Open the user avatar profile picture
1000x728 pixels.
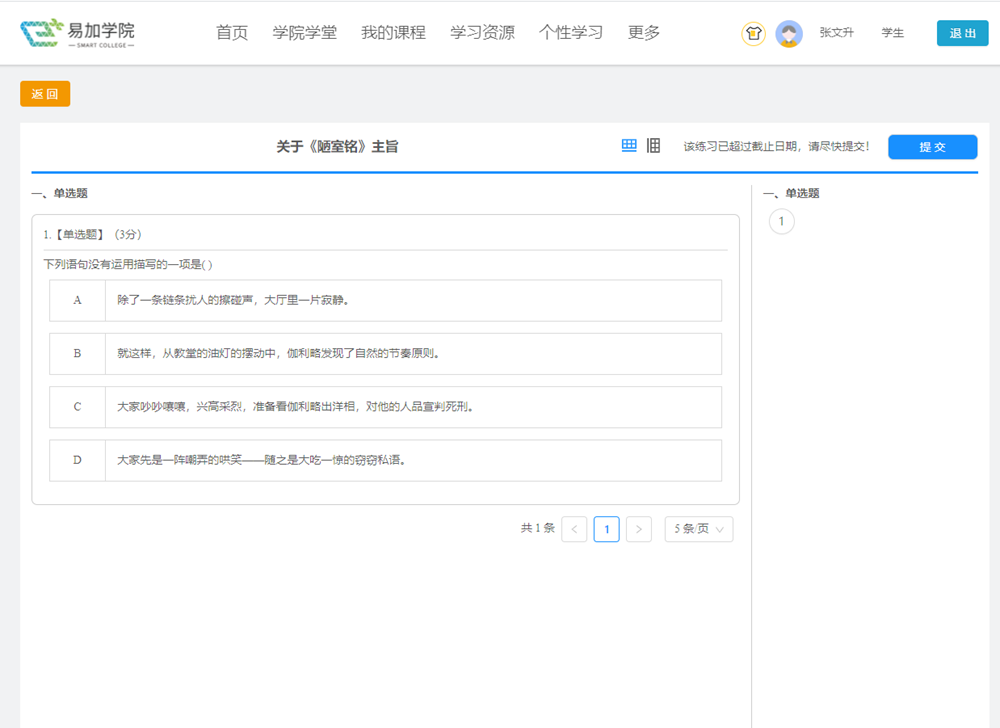pos(789,33)
